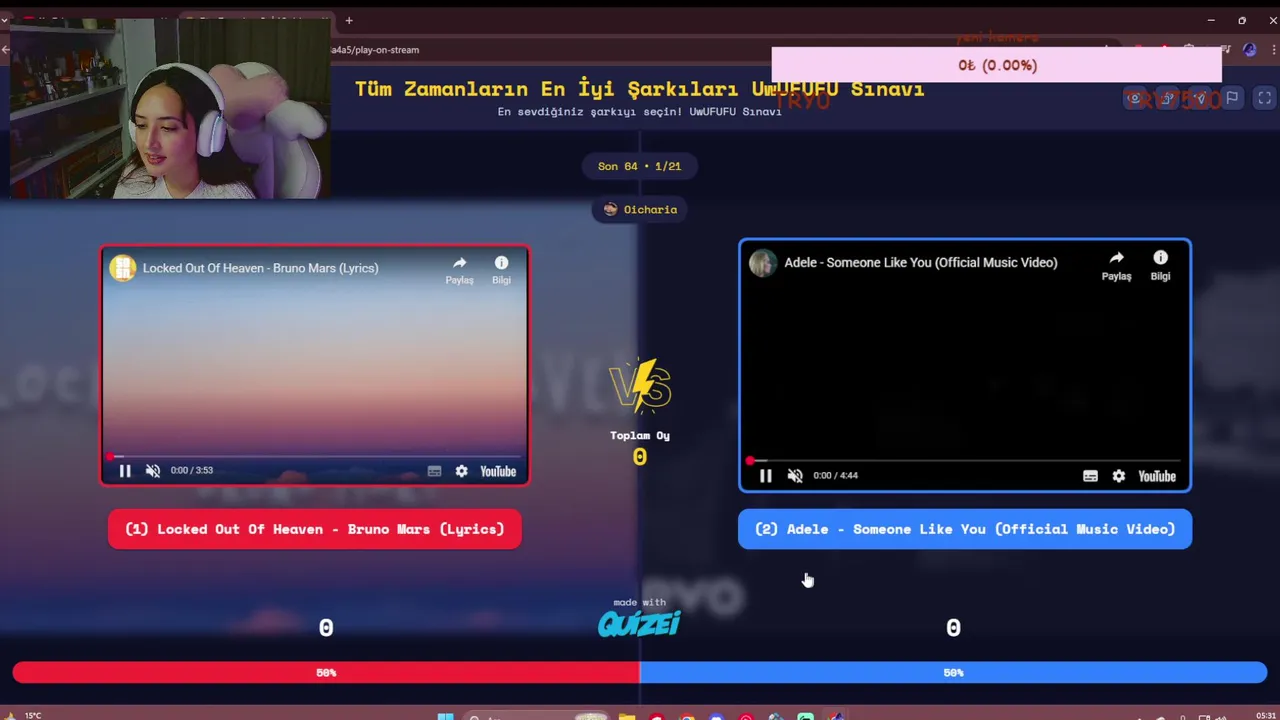Toggle the eye visibility icon in quiz header

1134,98
